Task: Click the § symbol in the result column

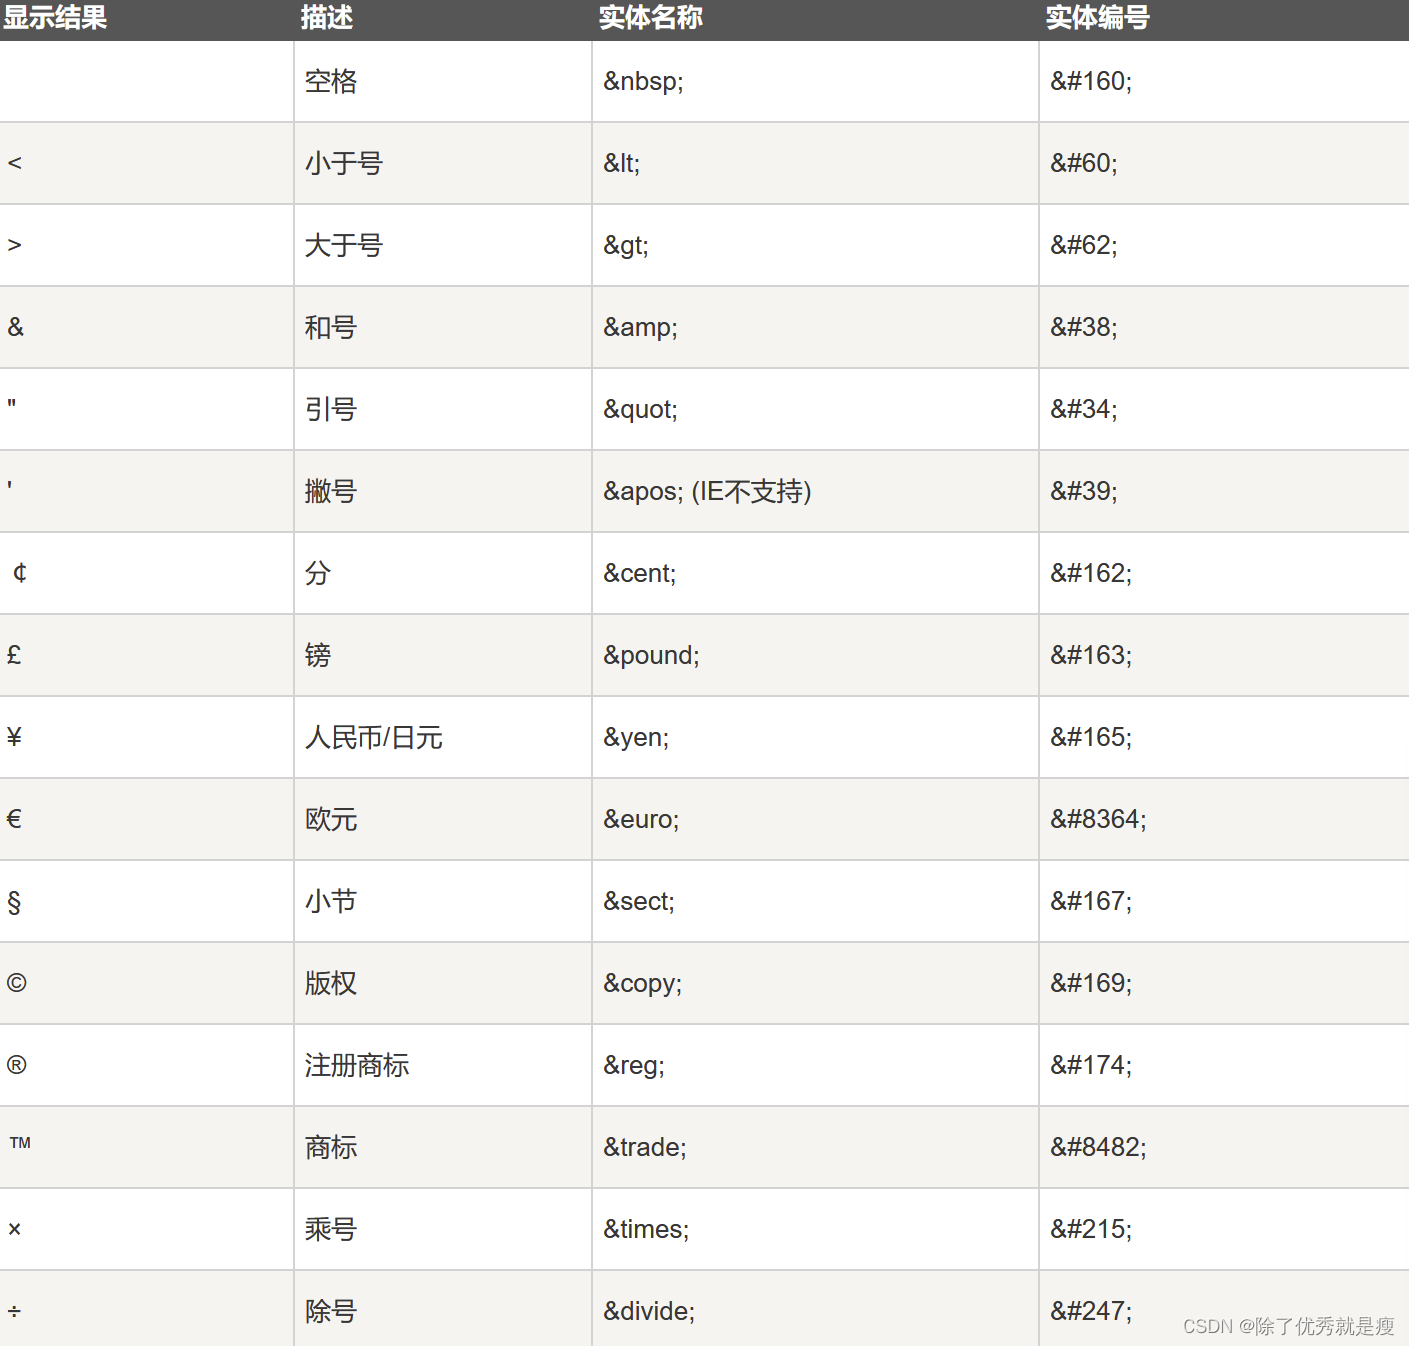Action: pos(14,902)
